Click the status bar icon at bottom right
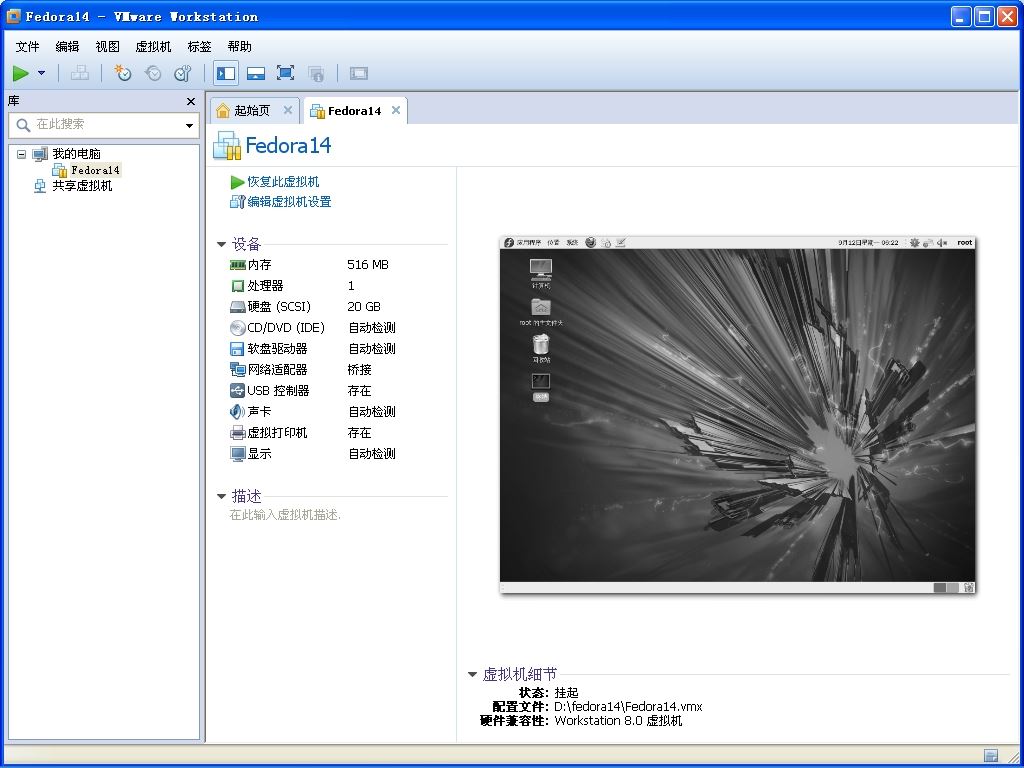 click(x=991, y=756)
